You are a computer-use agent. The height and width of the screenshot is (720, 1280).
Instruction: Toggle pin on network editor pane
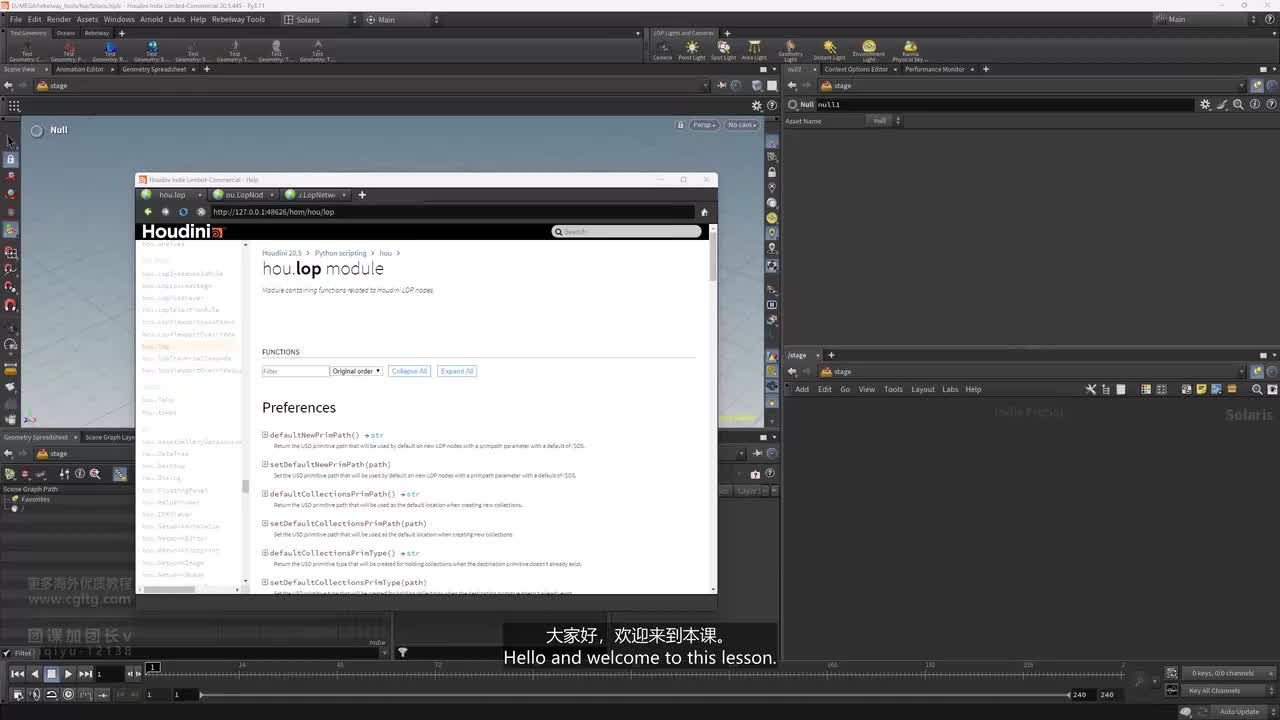(1257, 371)
